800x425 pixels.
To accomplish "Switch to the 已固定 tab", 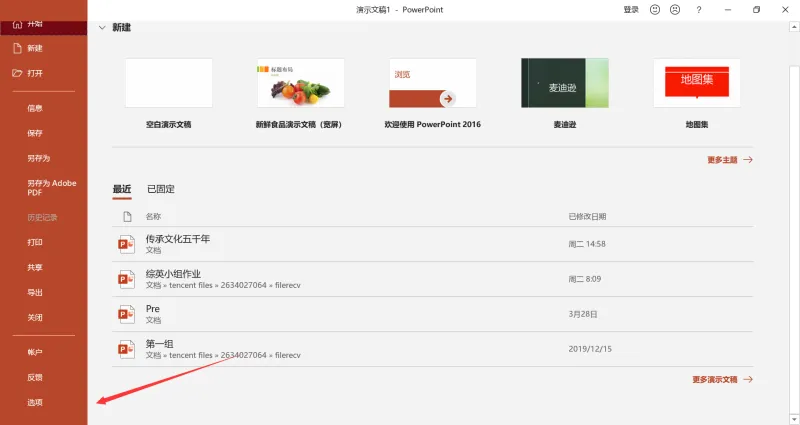I will [161, 189].
